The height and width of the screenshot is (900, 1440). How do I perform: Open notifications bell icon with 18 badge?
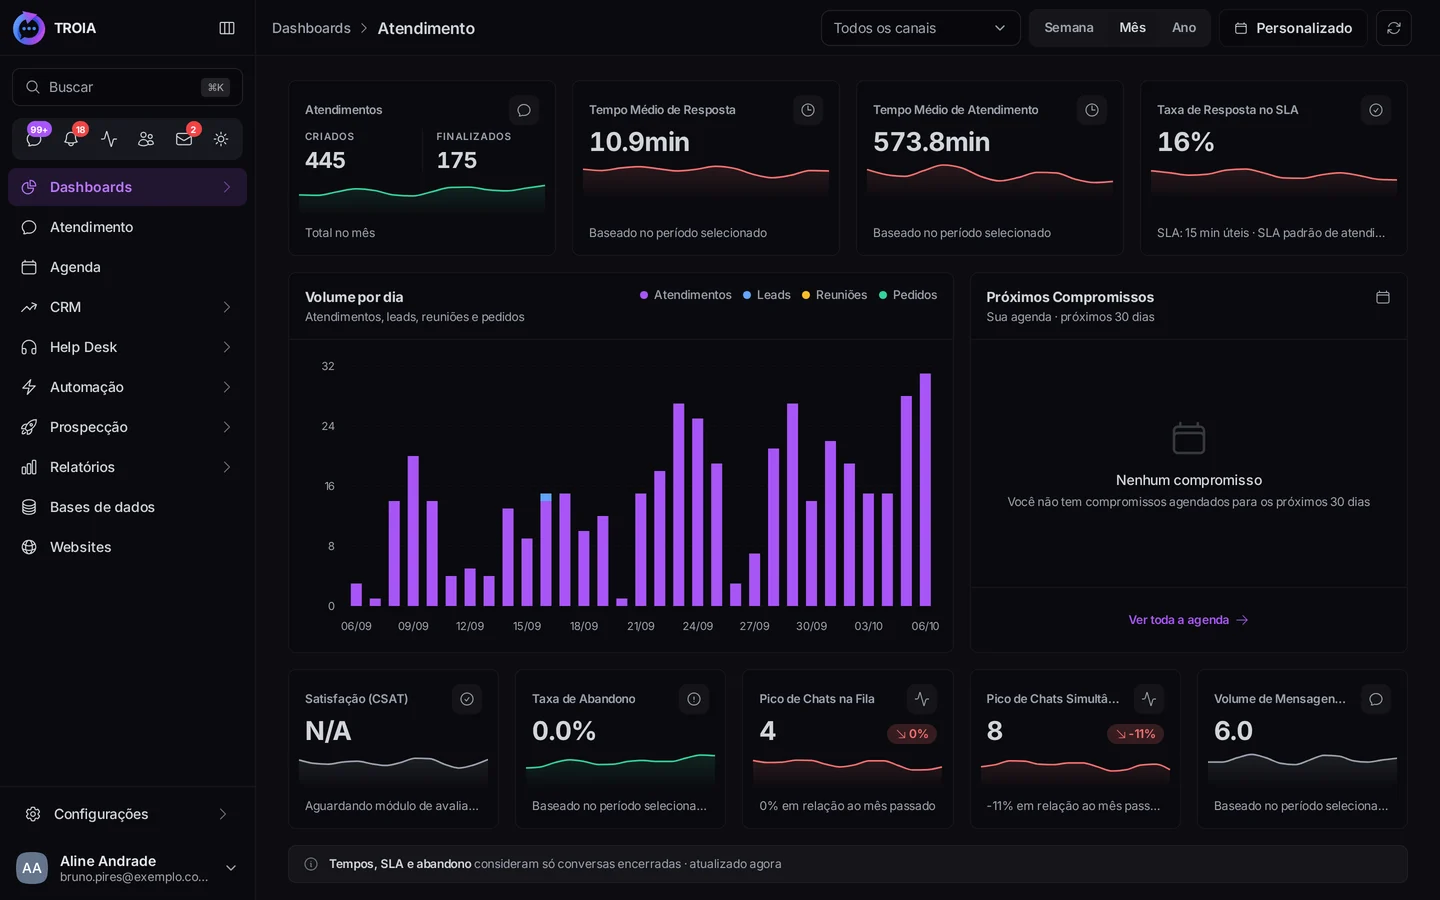[x=71, y=139]
